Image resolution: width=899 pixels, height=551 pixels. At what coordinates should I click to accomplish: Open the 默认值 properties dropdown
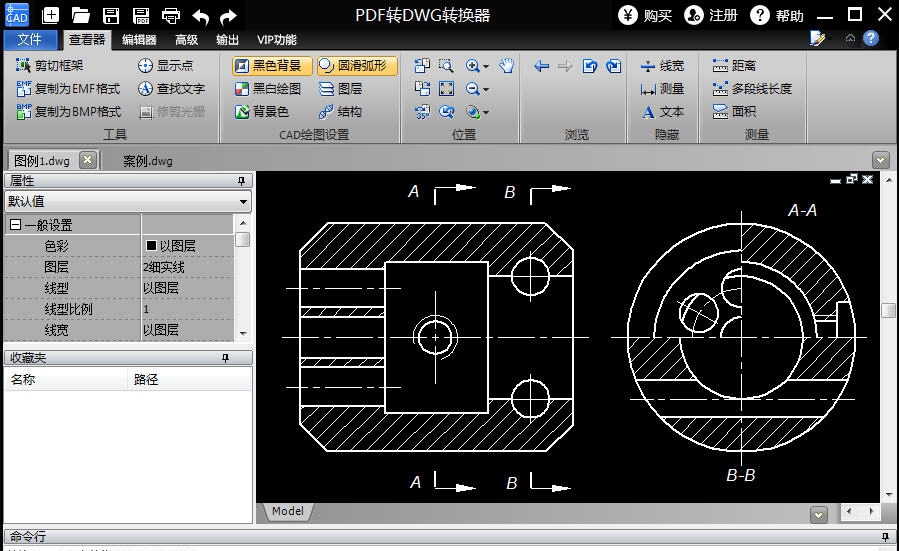click(x=243, y=201)
